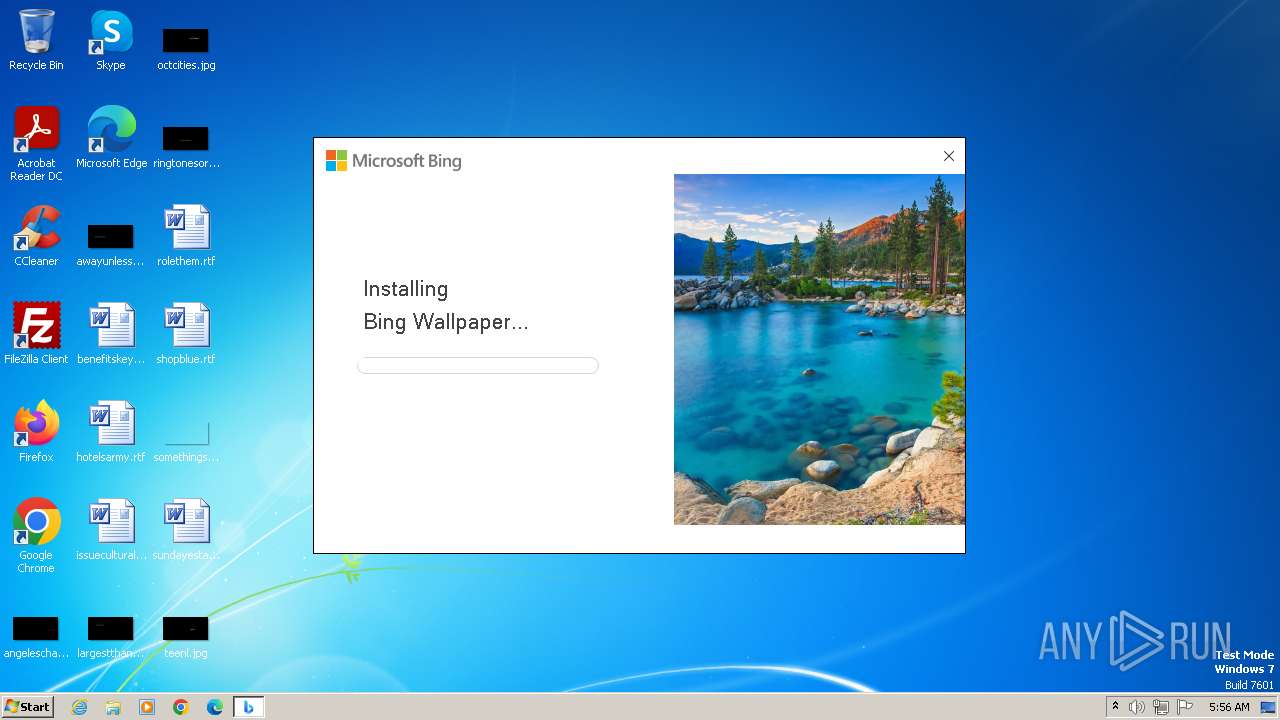Open Internet Explorer from the taskbar
The image size is (1280, 720).
pos(80,707)
